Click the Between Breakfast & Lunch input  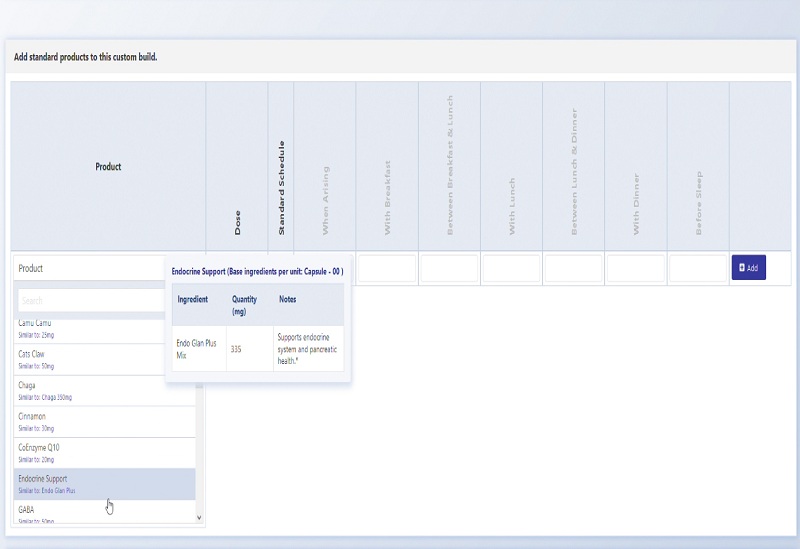click(449, 268)
